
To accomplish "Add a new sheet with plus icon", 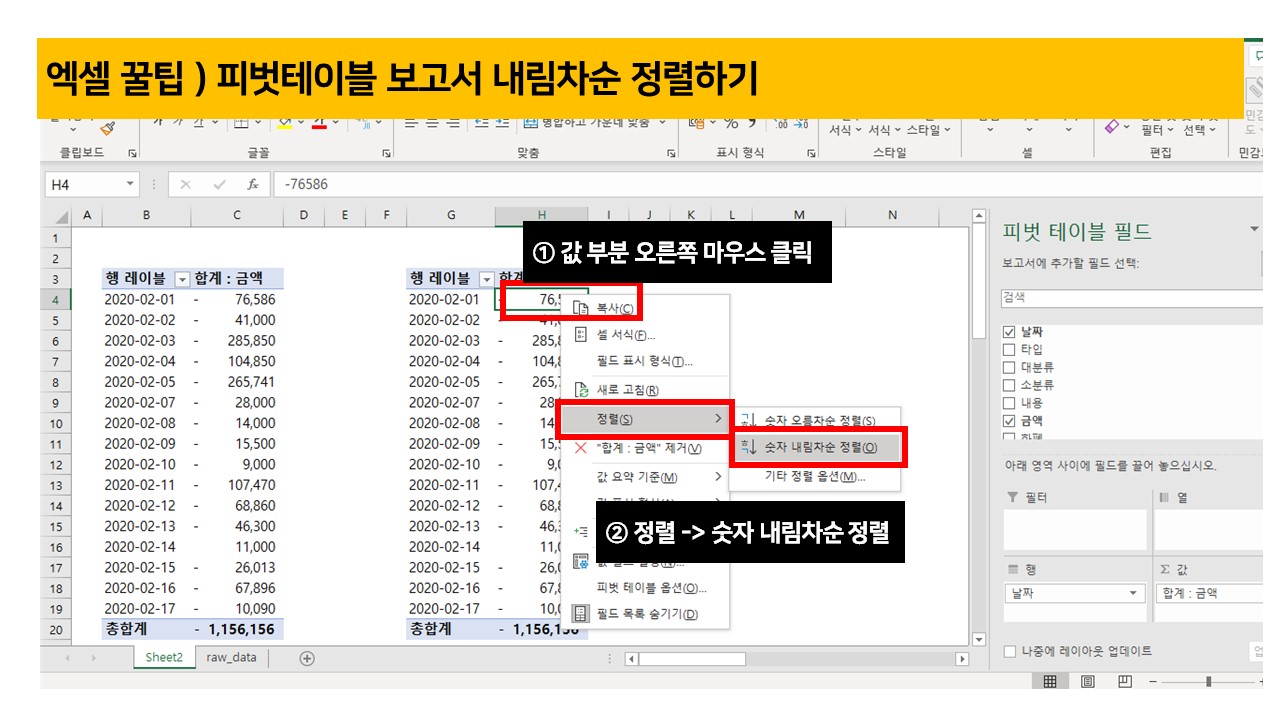I will pyautogui.click(x=307, y=658).
